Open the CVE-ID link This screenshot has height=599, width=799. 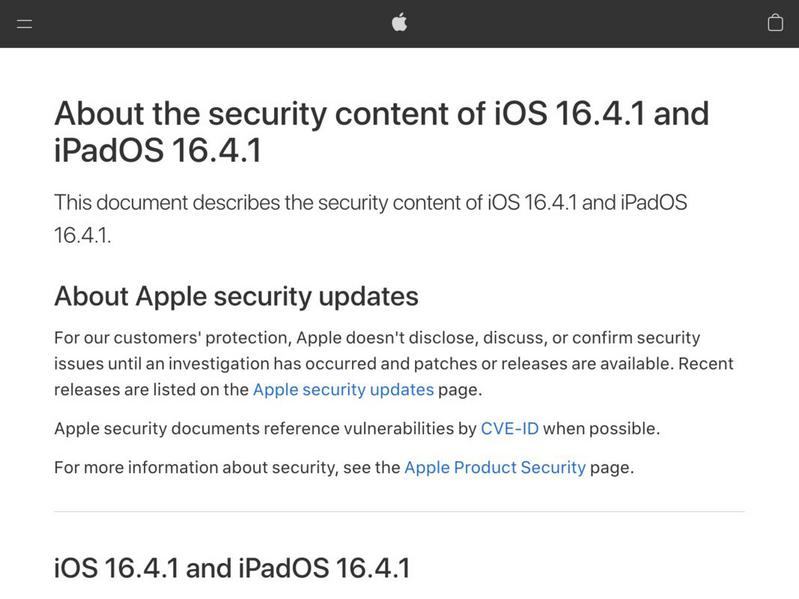tap(510, 428)
